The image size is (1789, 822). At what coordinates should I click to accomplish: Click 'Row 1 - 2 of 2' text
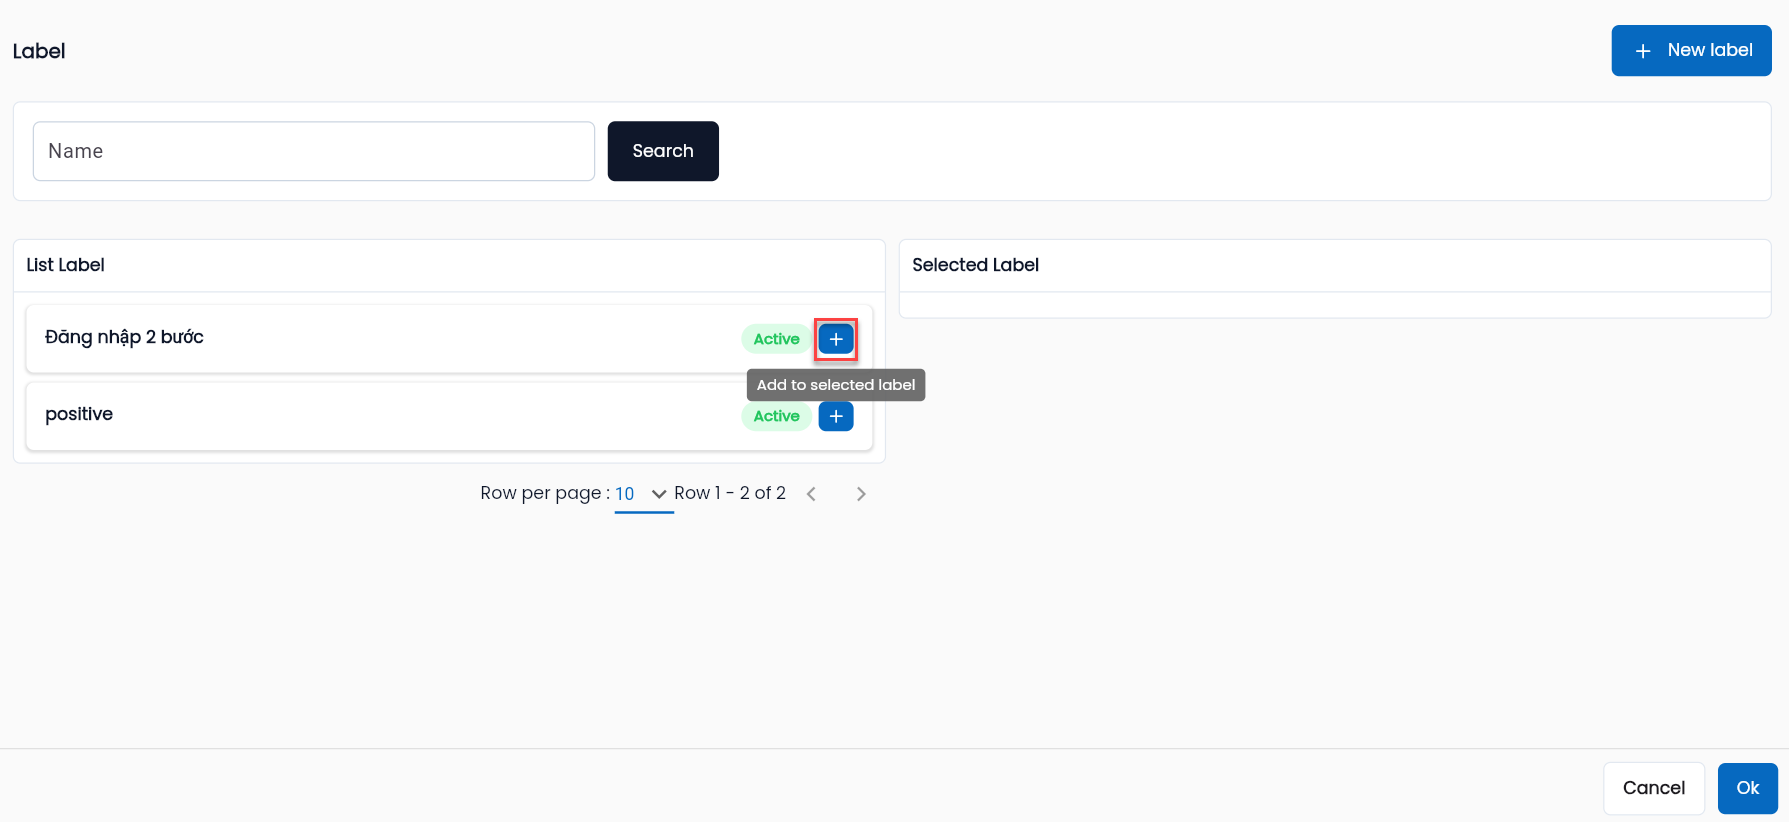coord(730,493)
